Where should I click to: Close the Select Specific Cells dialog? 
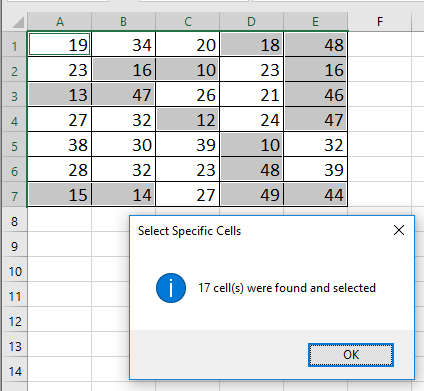(x=399, y=230)
